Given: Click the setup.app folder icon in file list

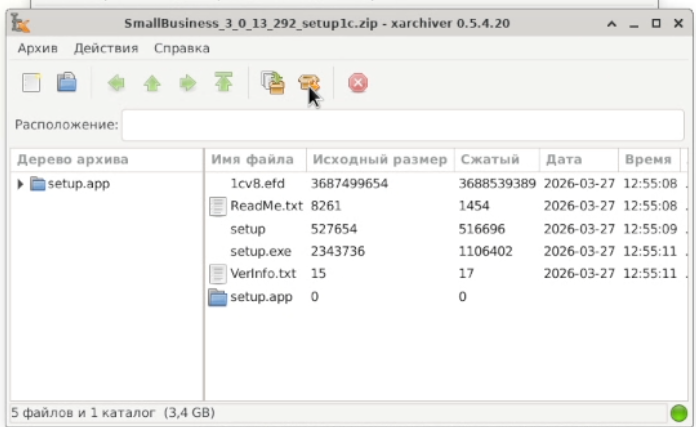Looking at the screenshot, I should tap(218, 297).
